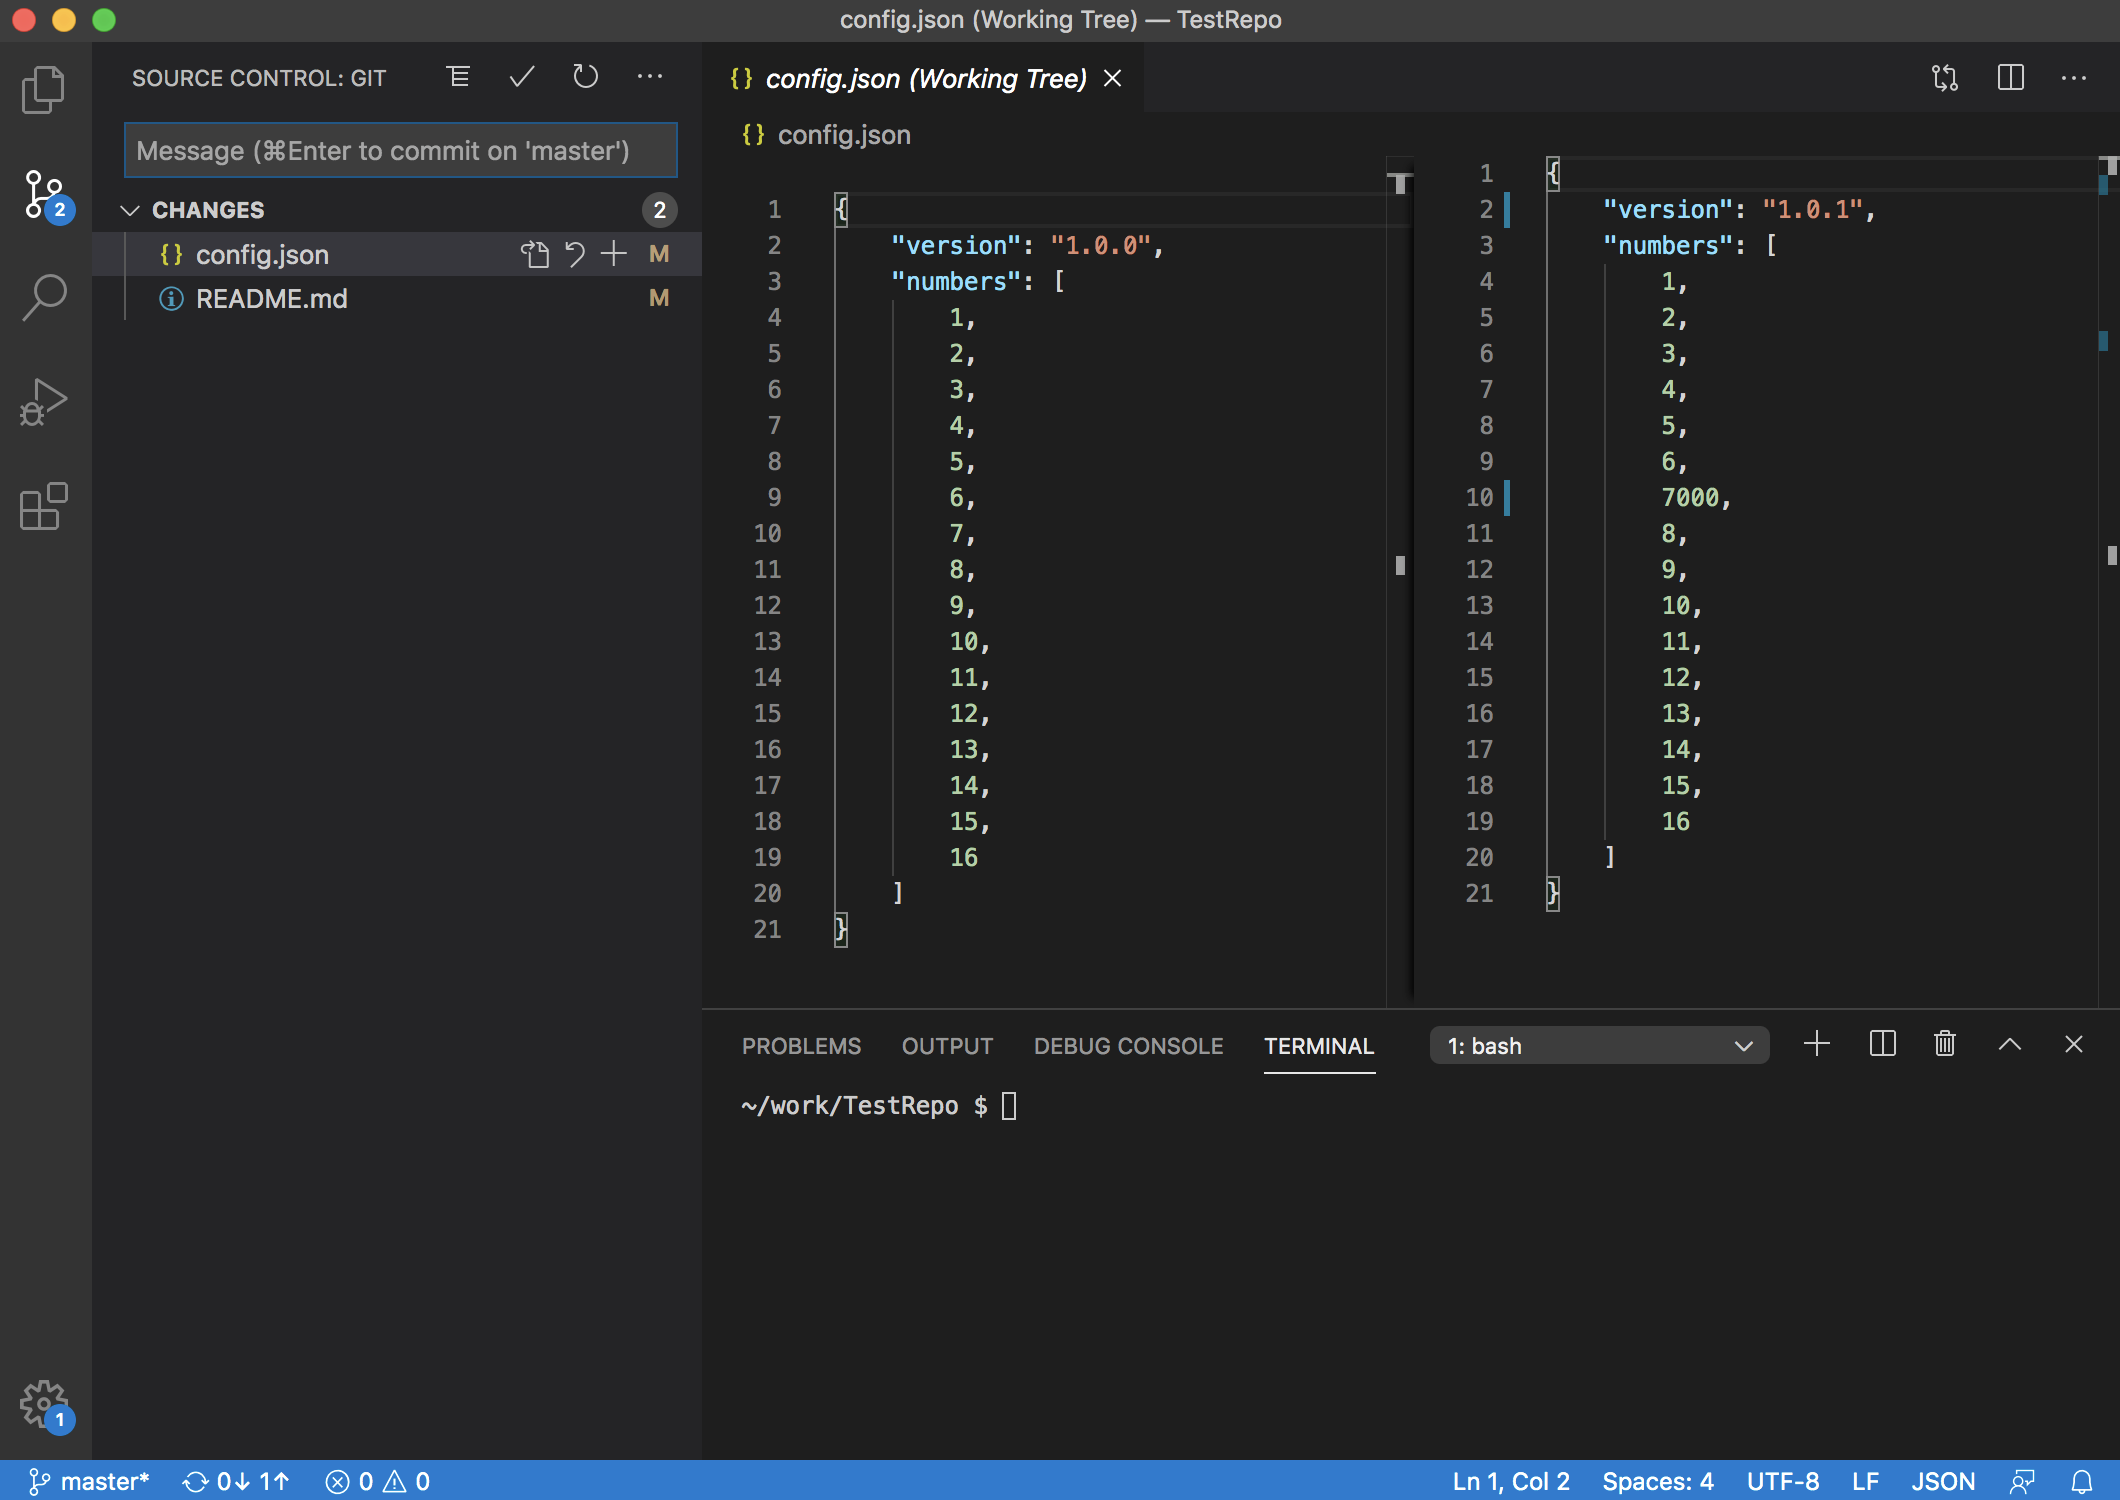Open the Explorer view in the sidebar
This screenshot has height=1500, width=2120.
(x=44, y=90)
